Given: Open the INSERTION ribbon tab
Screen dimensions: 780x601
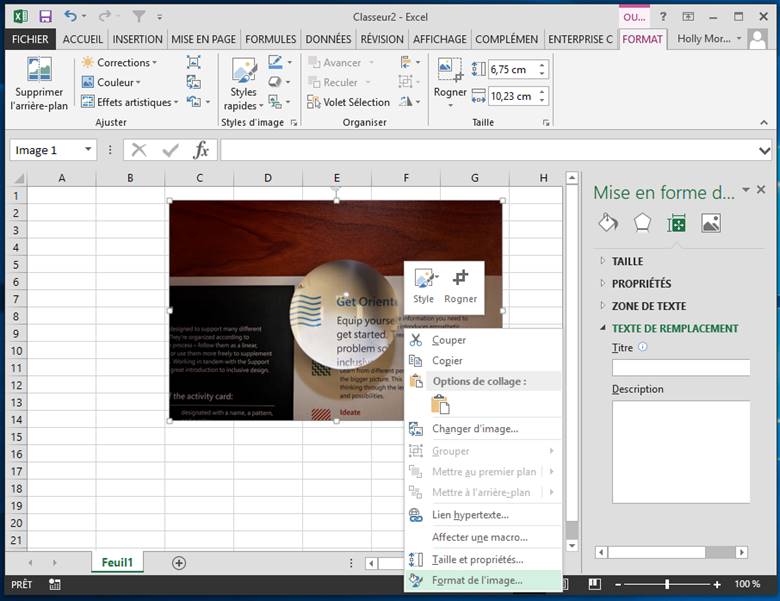Looking at the screenshot, I should coord(137,39).
